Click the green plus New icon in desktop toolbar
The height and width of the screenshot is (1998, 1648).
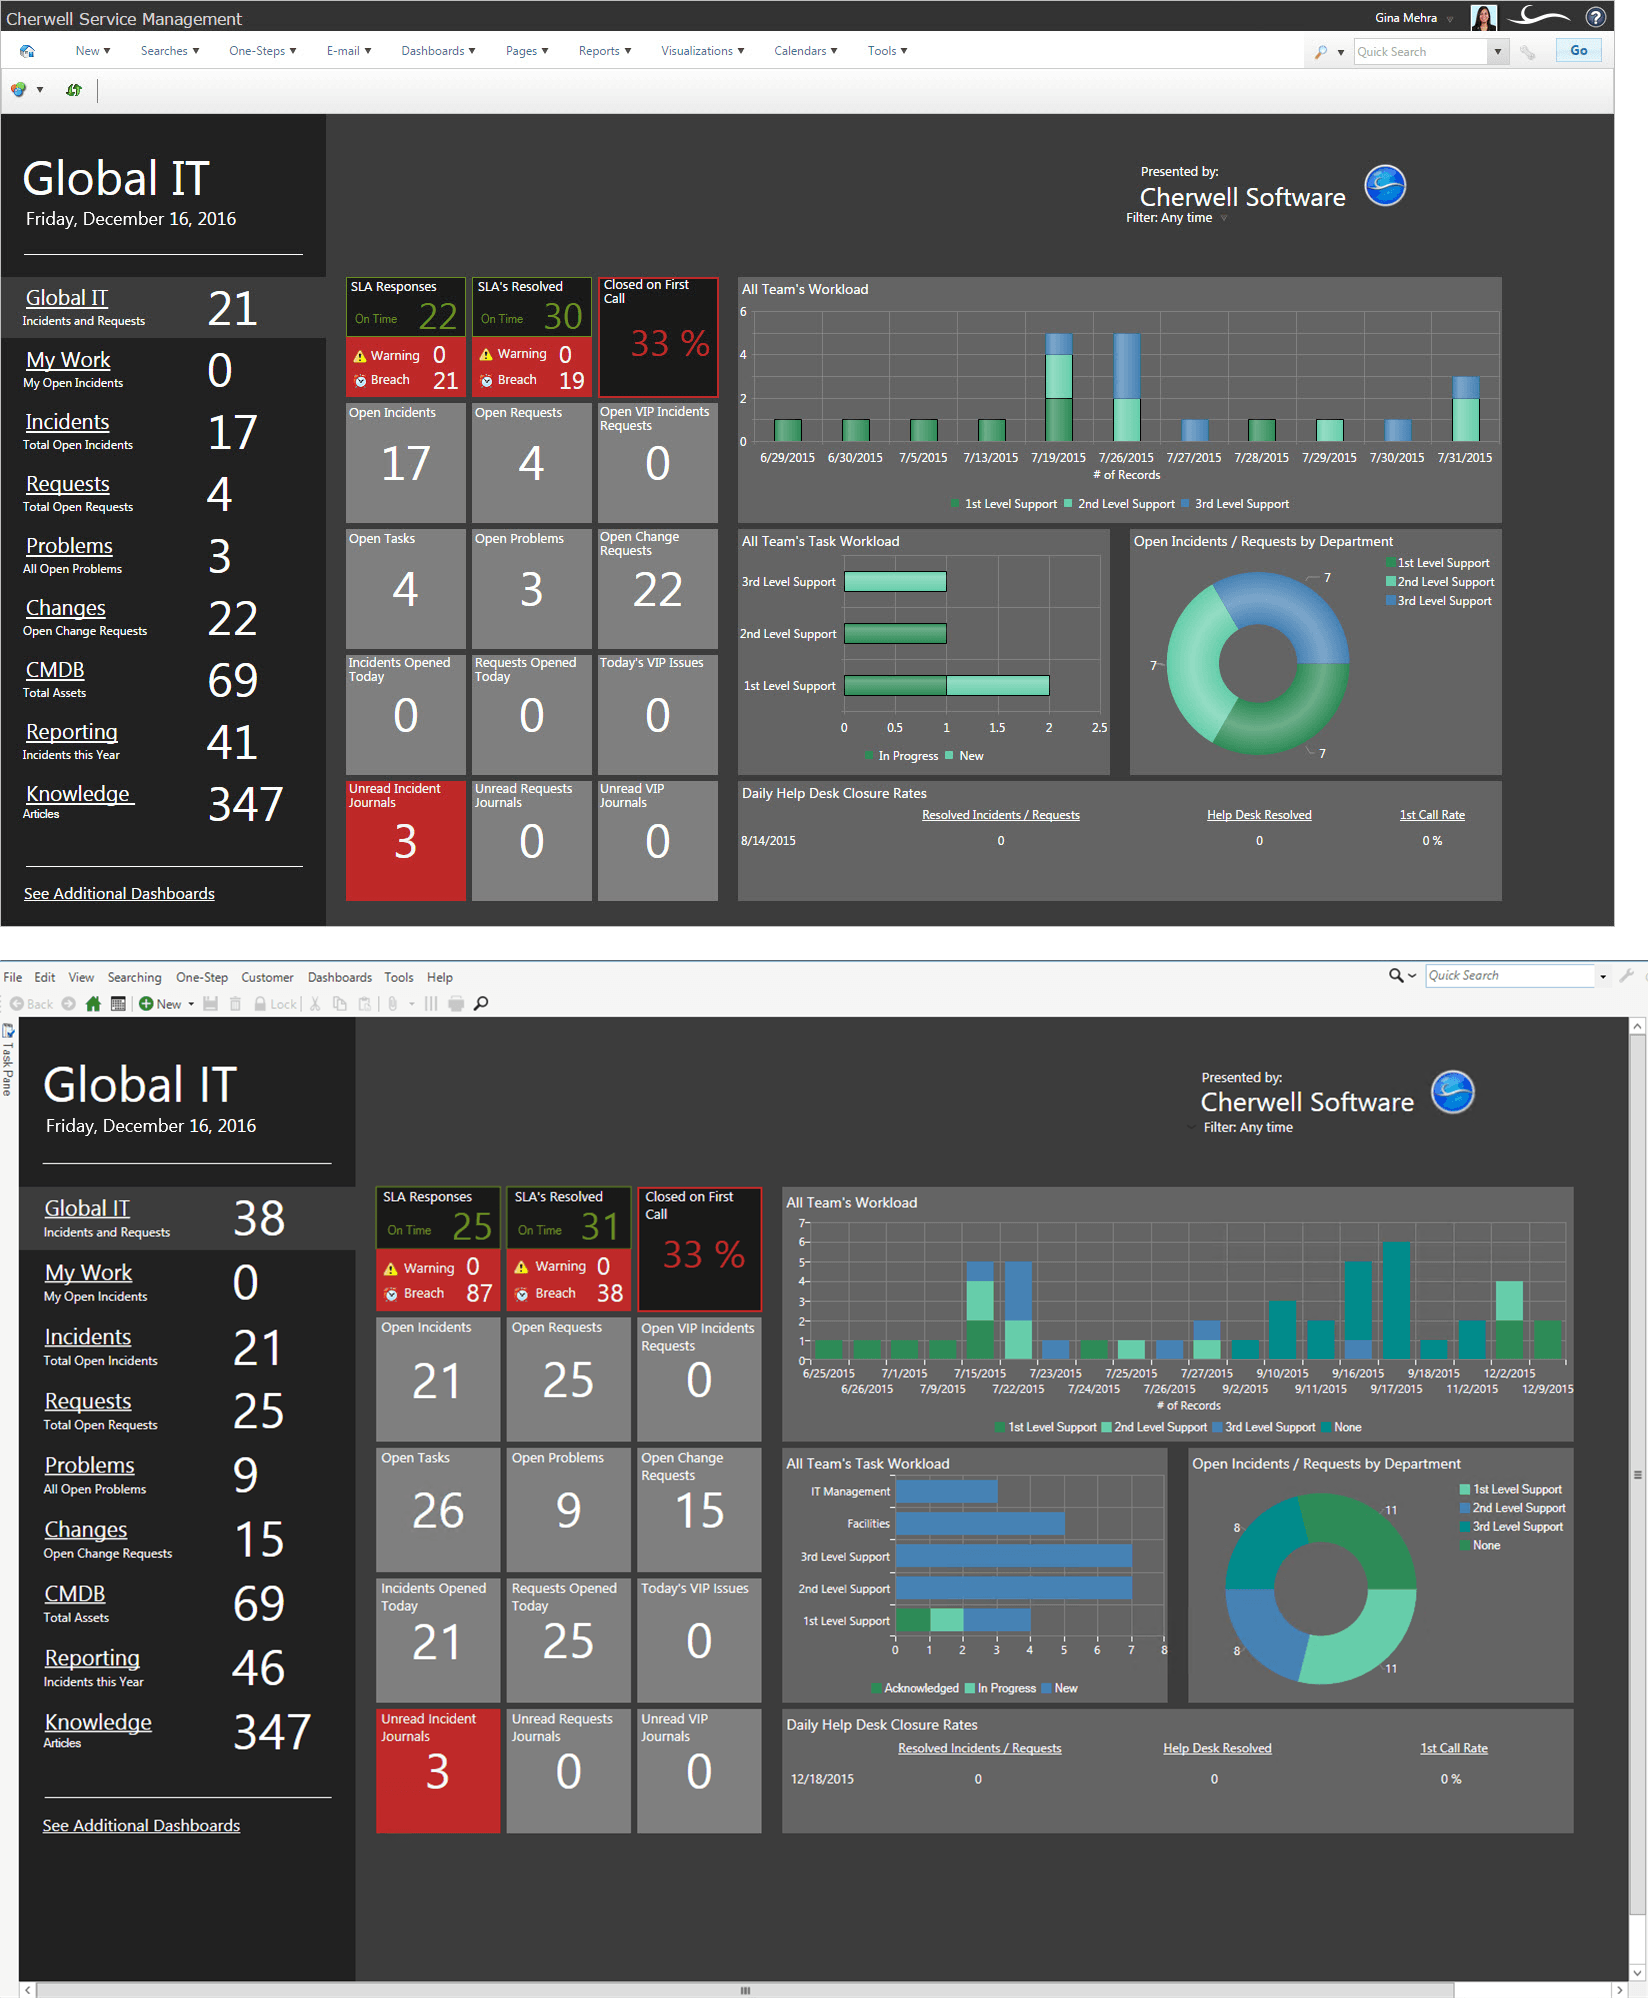(146, 1004)
